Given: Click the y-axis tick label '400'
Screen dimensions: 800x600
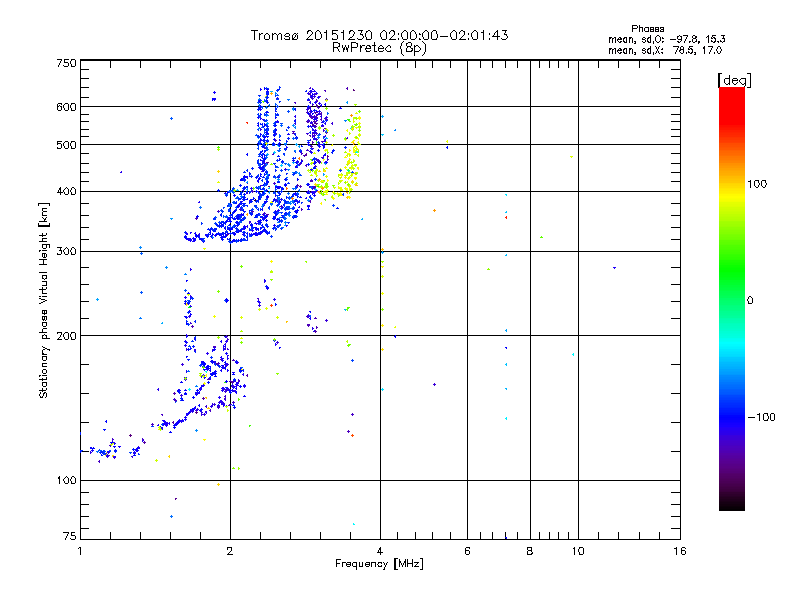Looking at the screenshot, I should click(x=66, y=191).
